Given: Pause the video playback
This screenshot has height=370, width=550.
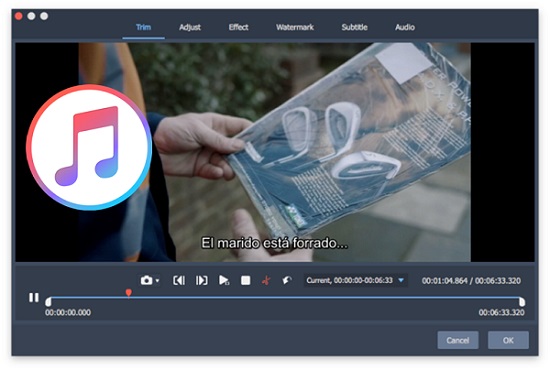Looking at the screenshot, I should point(34,297).
